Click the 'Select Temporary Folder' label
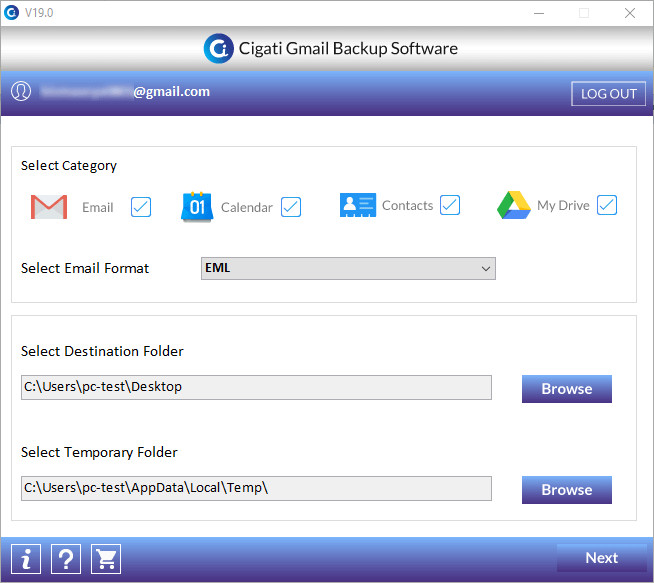654x583 pixels. point(99,452)
